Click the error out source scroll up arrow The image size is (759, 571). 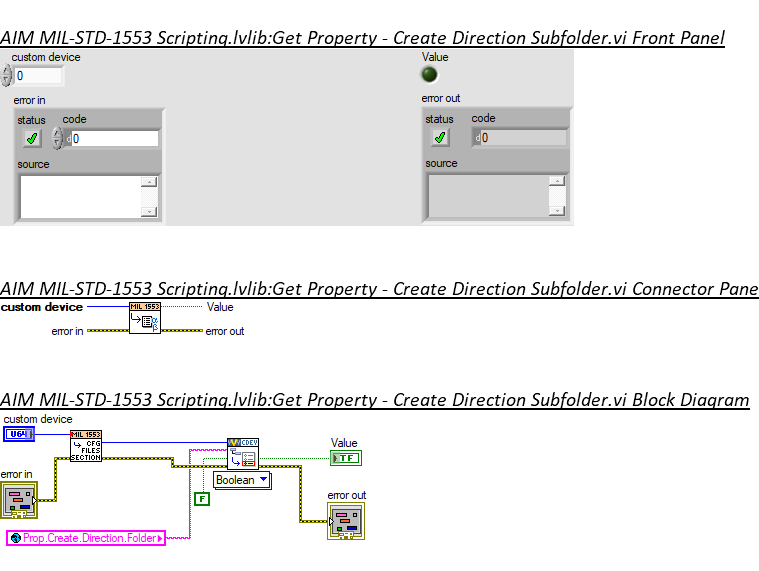[x=557, y=181]
